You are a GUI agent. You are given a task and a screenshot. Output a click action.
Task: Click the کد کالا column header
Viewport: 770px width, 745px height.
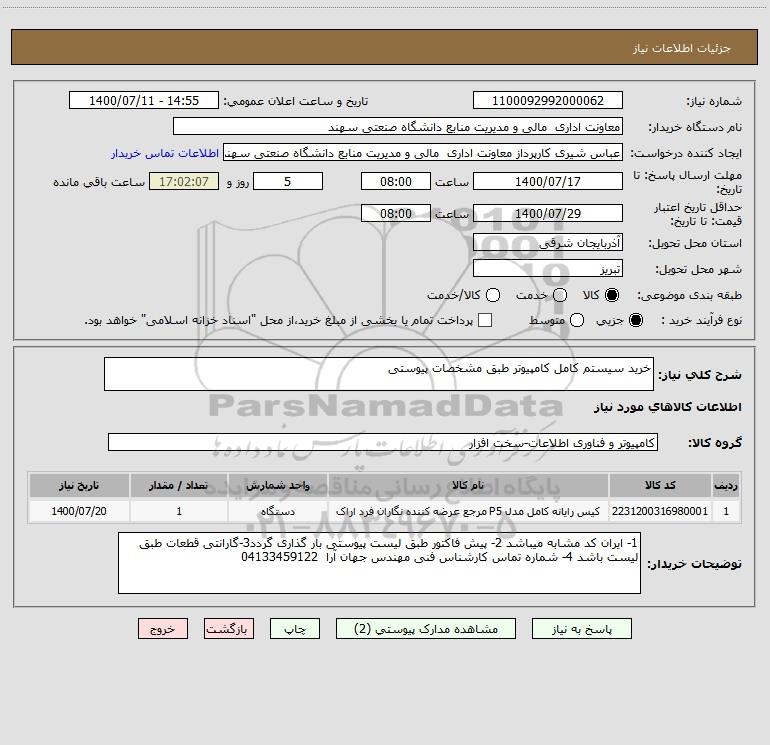pyautogui.click(x=660, y=486)
